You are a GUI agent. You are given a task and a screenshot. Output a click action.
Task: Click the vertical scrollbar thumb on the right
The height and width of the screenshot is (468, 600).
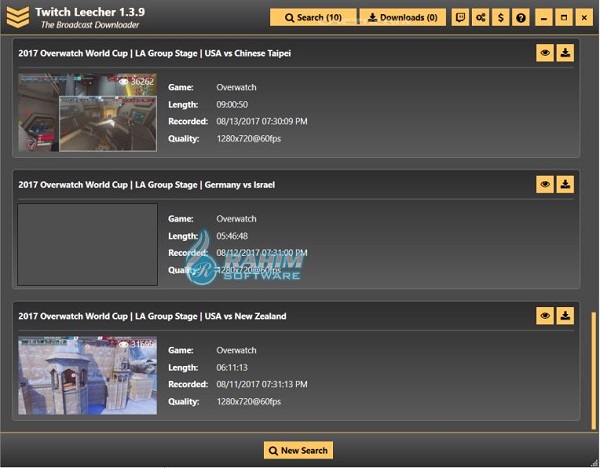tap(593, 370)
